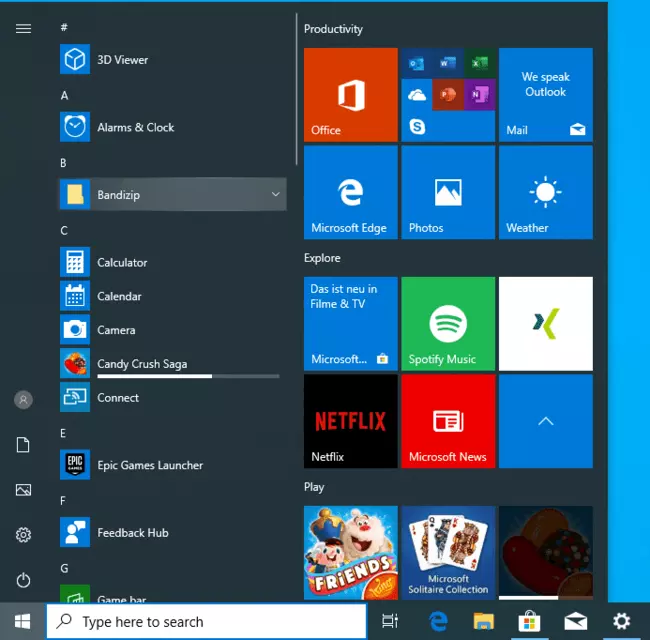The image size is (650, 640).
Task: Expand the Start menu hamburger navigation
Action: (23, 29)
